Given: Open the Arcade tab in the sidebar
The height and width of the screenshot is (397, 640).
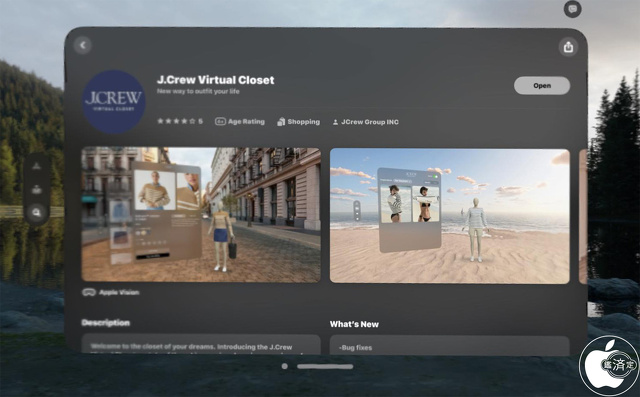Looking at the screenshot, I should tap(37, 189).
